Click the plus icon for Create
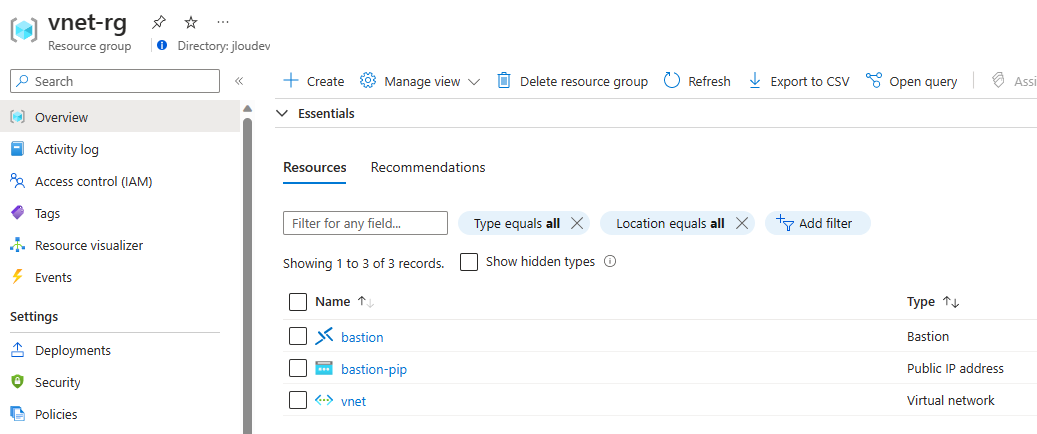This screenshot has height=434, width=1037. (291, 81)
